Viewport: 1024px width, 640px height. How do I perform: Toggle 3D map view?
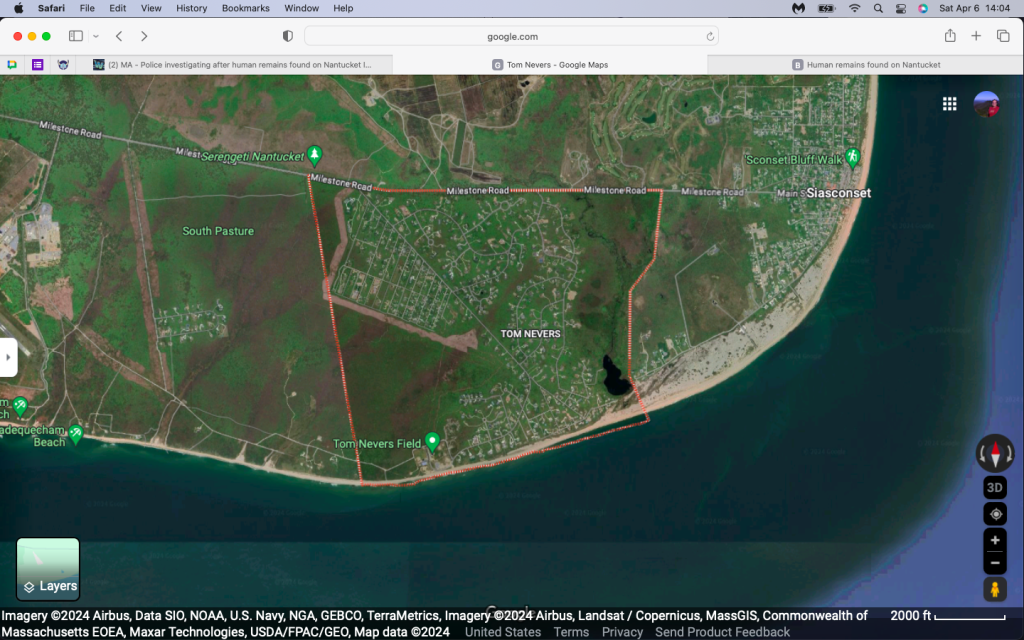click(x=995, y=488)
